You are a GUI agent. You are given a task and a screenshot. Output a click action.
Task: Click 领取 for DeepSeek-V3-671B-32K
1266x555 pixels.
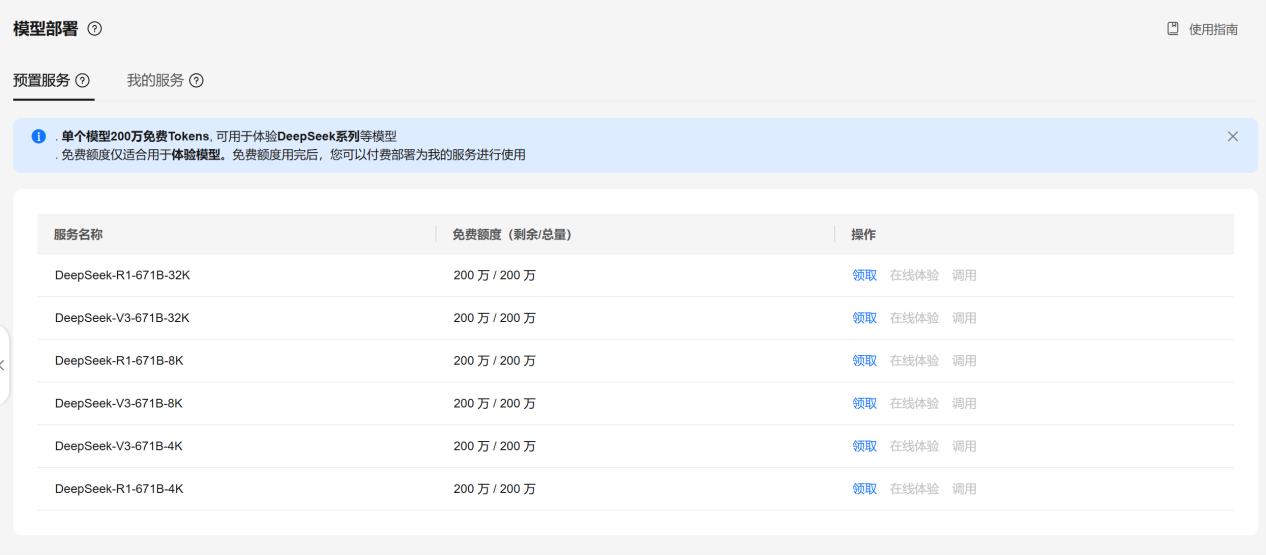click(864, 318)
